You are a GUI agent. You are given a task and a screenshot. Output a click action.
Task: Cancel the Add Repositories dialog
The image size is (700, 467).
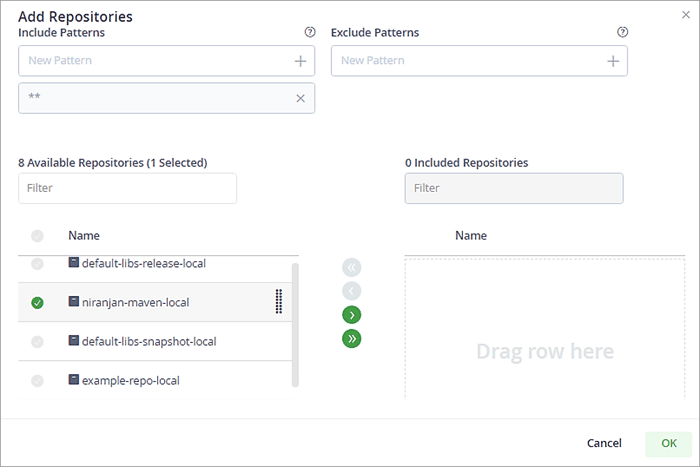tap(604, 443)
